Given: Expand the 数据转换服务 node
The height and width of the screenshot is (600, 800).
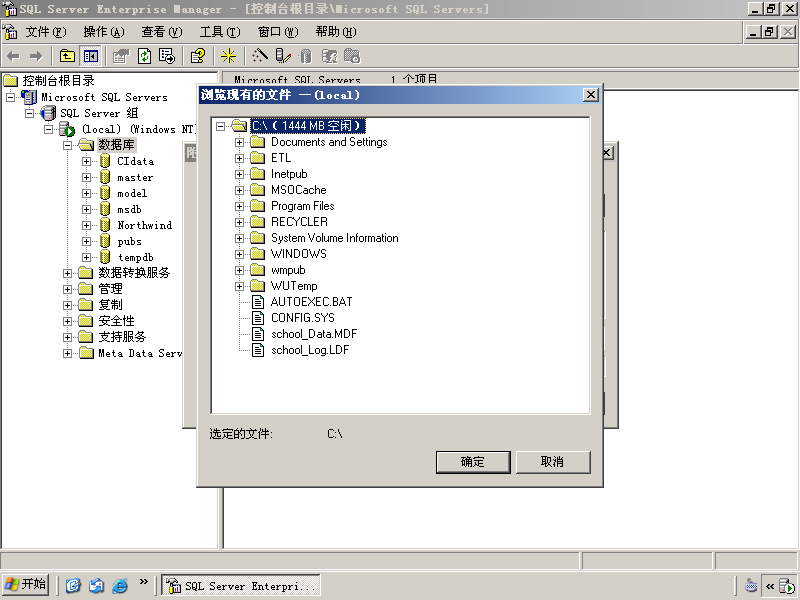Looking at the screenshot, I should point(67,273).
